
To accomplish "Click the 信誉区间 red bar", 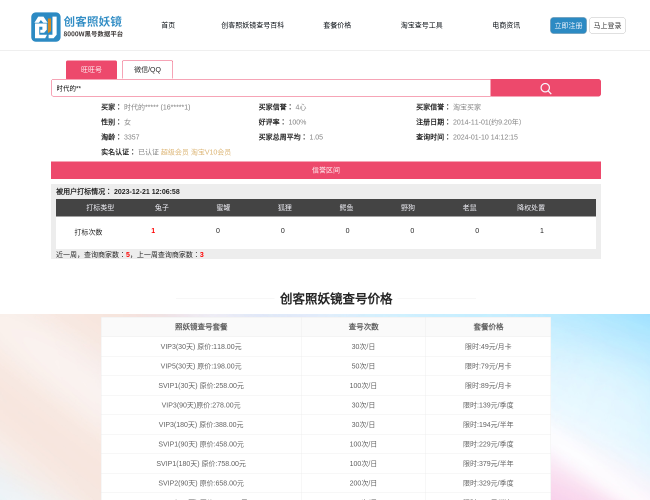I will 326,170.
